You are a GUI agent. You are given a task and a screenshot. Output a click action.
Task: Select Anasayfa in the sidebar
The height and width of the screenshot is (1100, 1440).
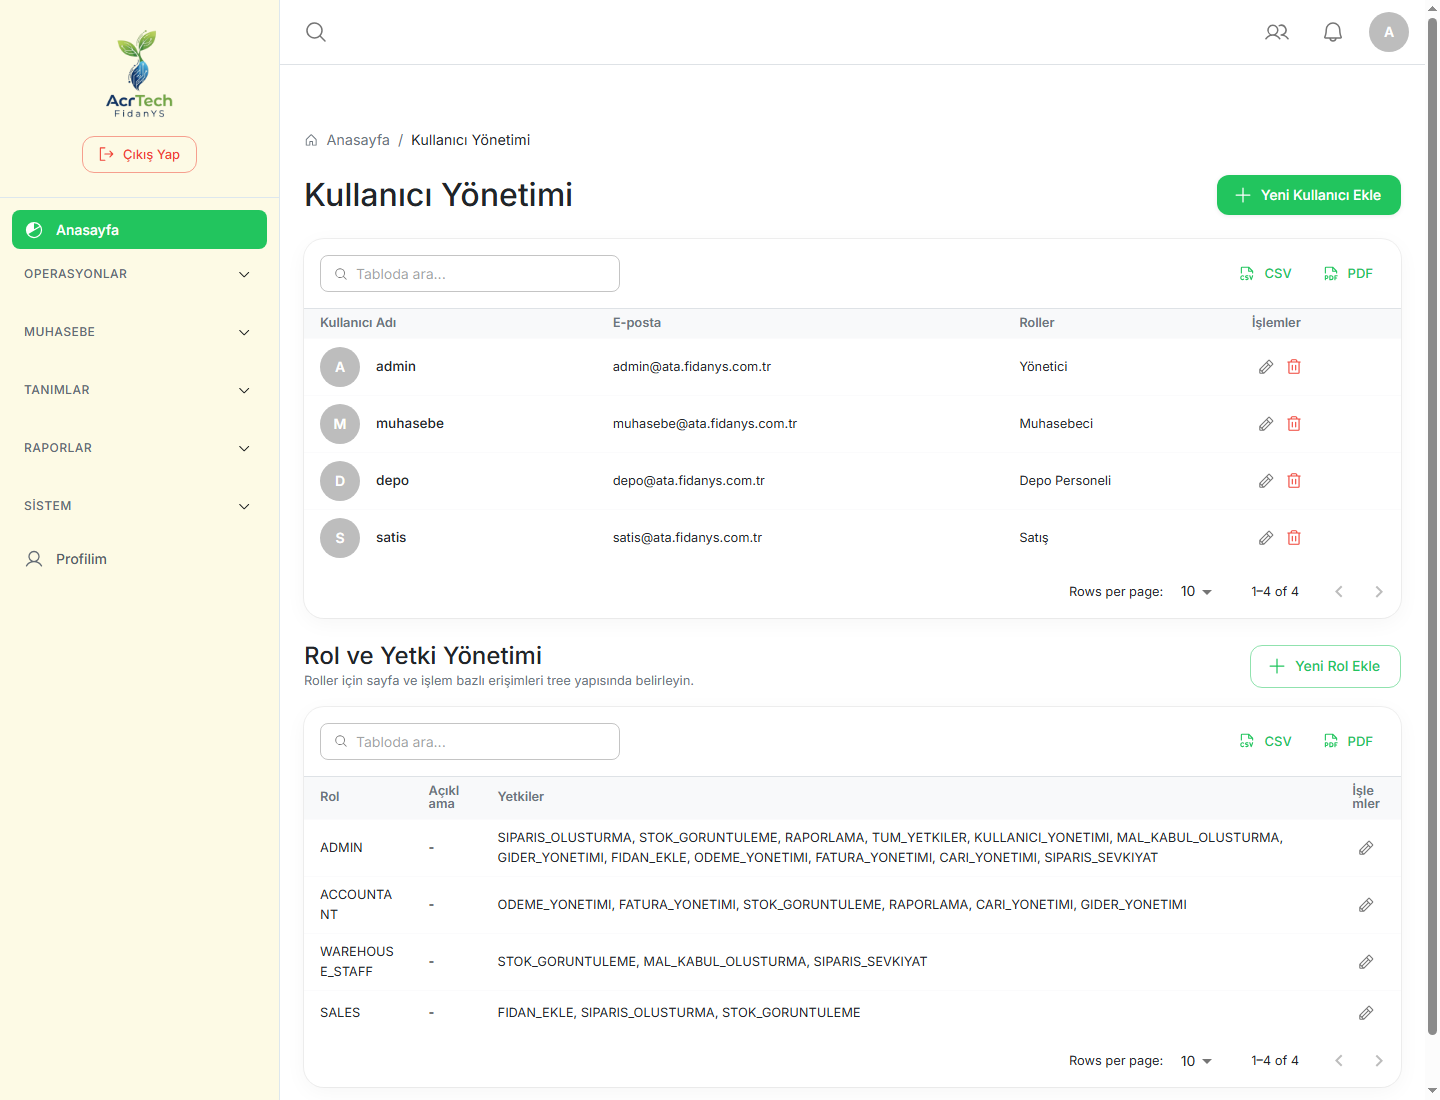click(x=139, y=230)
